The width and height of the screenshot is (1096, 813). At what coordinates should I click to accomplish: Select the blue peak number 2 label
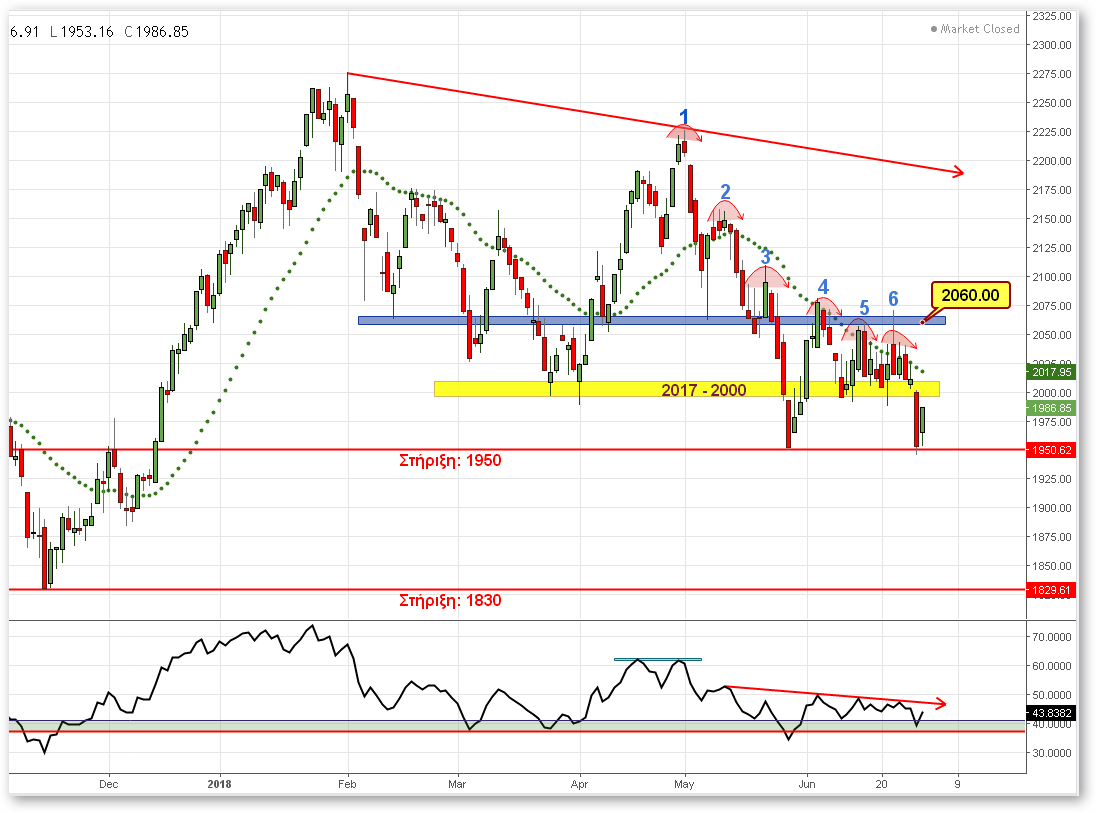coord(726,192)
